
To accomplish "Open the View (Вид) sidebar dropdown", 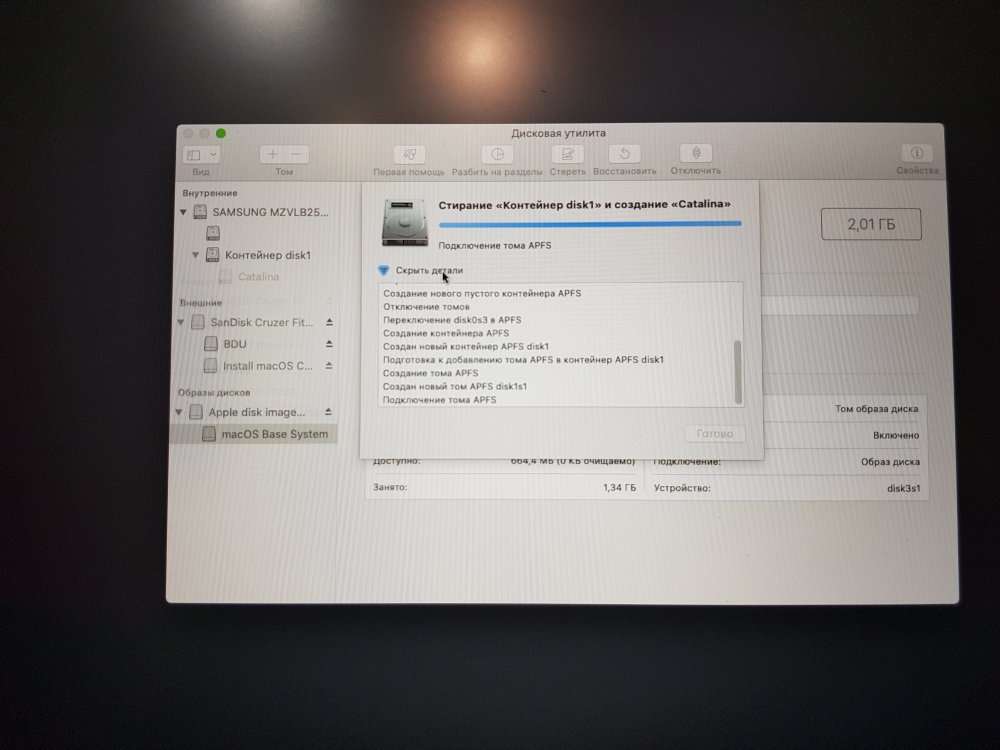I will click(x=201, y=155).
